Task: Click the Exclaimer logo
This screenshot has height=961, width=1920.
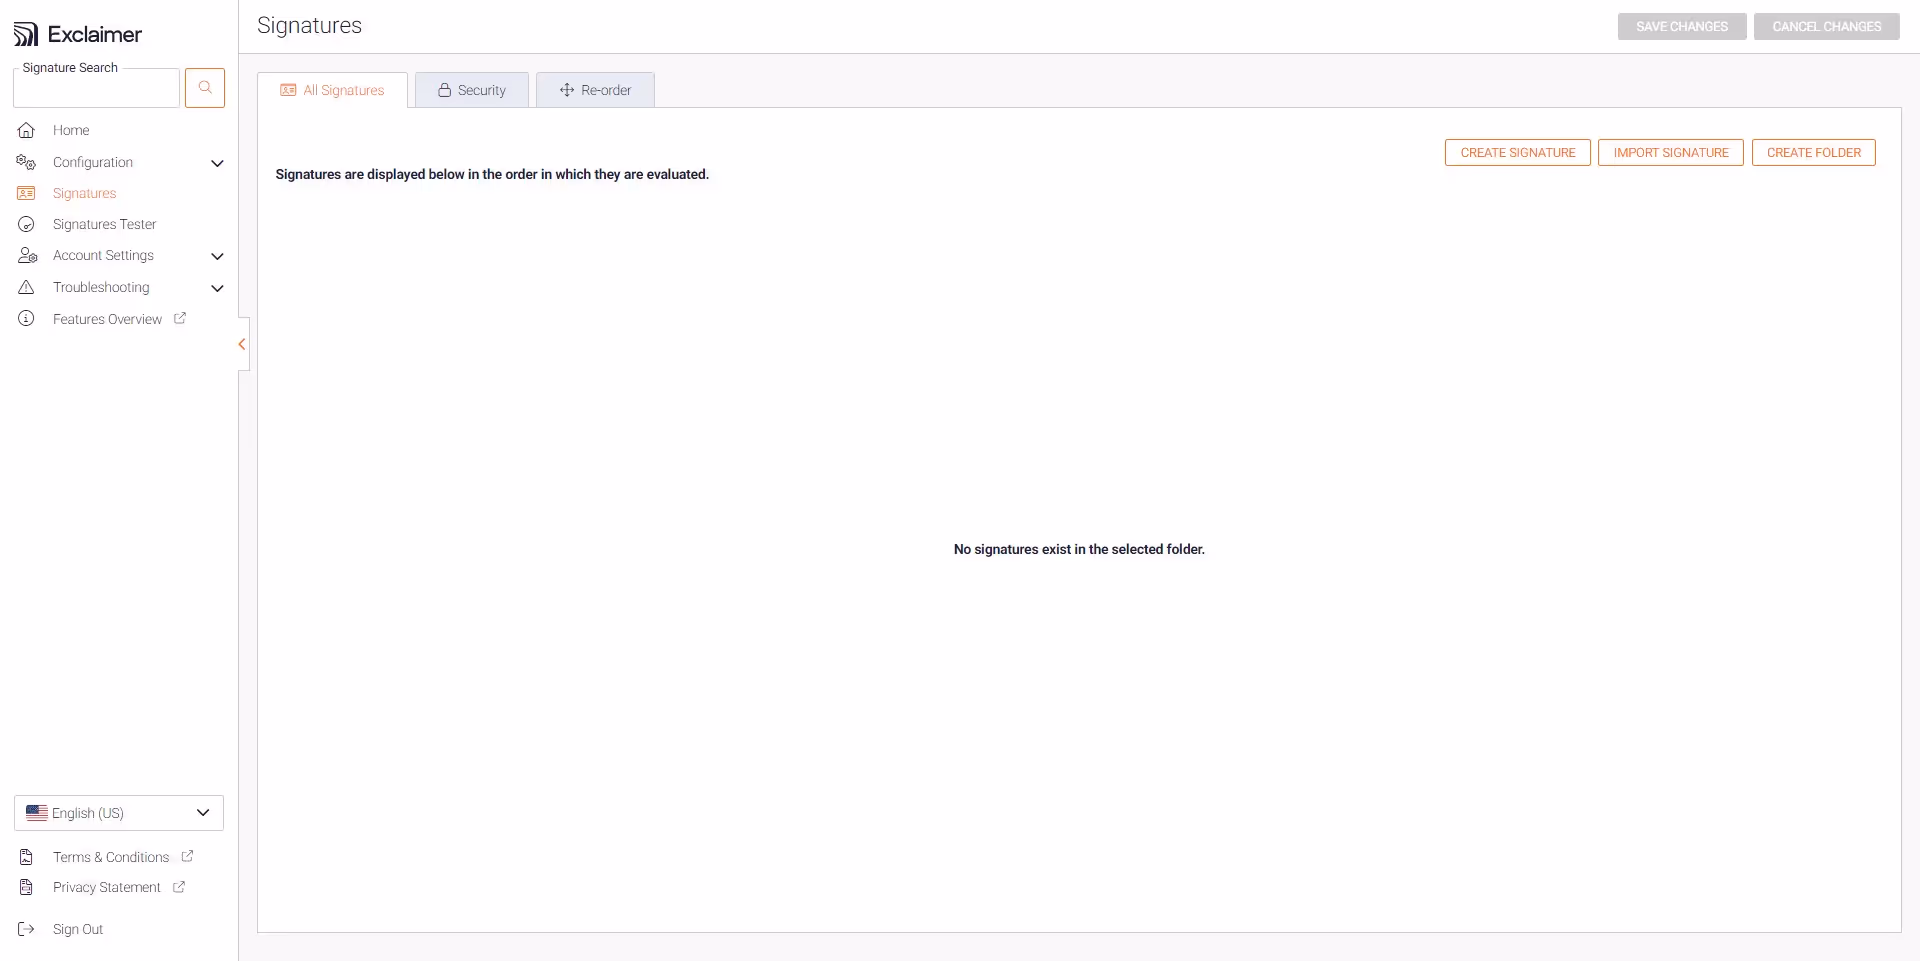Action: tap(78, 34)
